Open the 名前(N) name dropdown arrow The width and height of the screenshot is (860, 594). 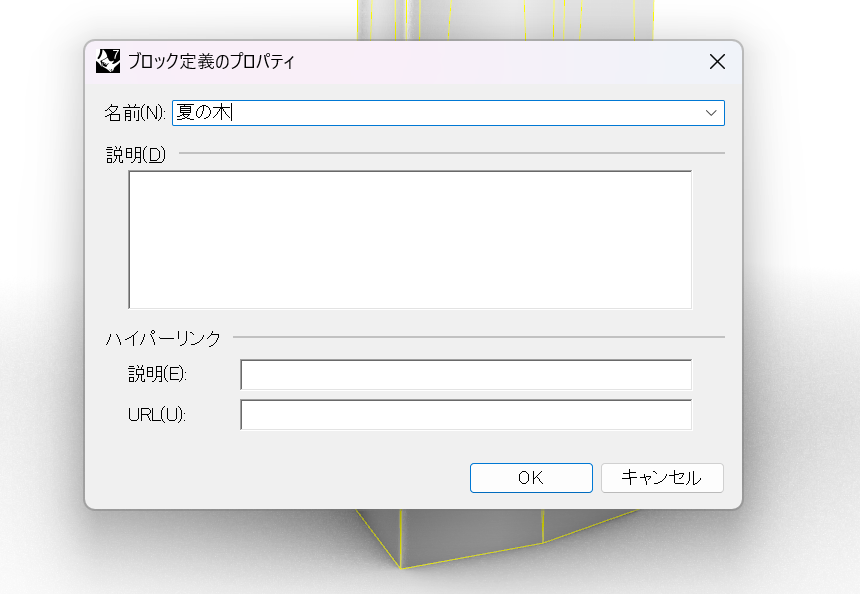711,113
